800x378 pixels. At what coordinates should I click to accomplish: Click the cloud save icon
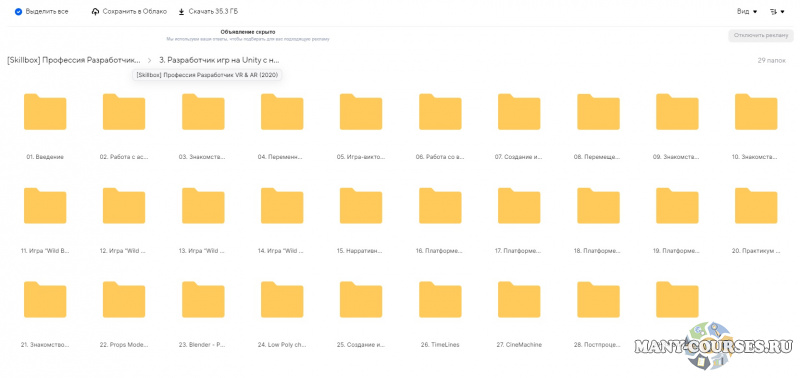95,12
